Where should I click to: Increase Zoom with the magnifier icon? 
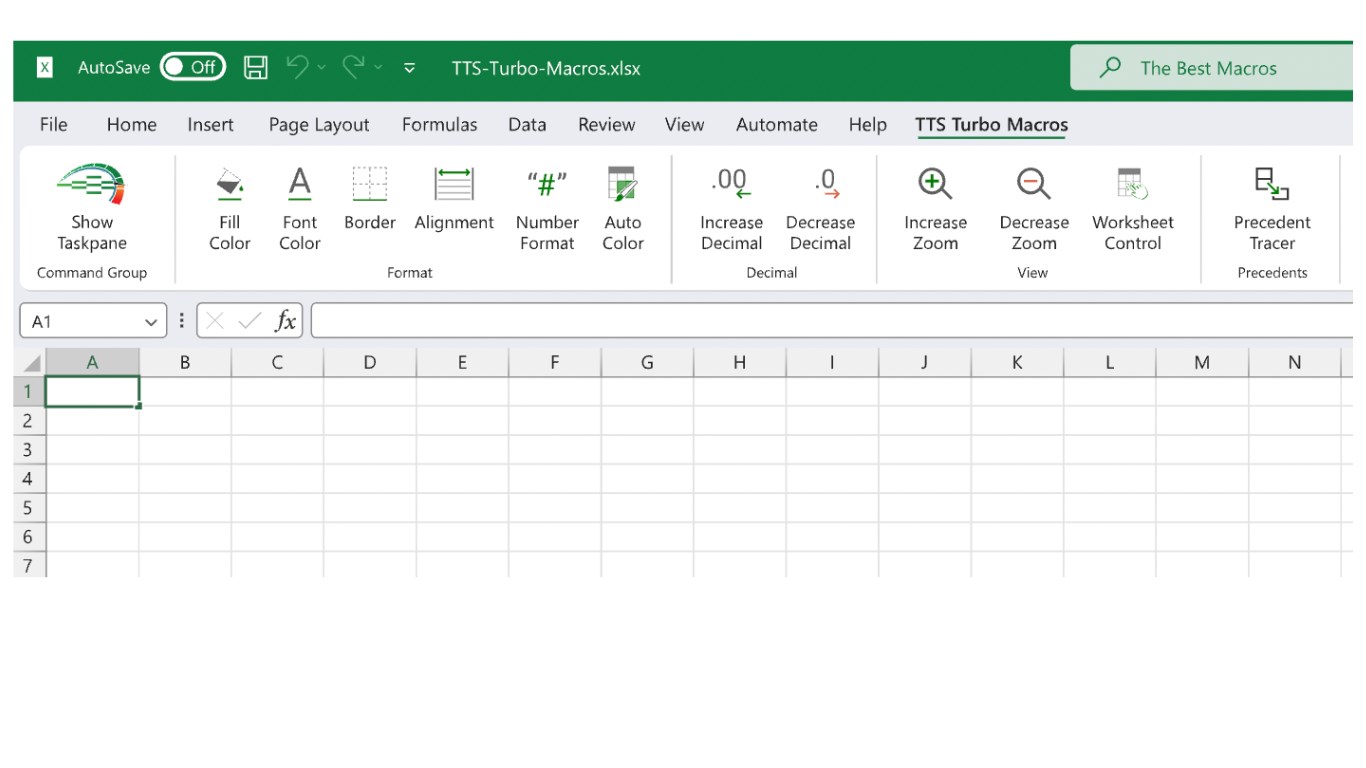(935, 209)
